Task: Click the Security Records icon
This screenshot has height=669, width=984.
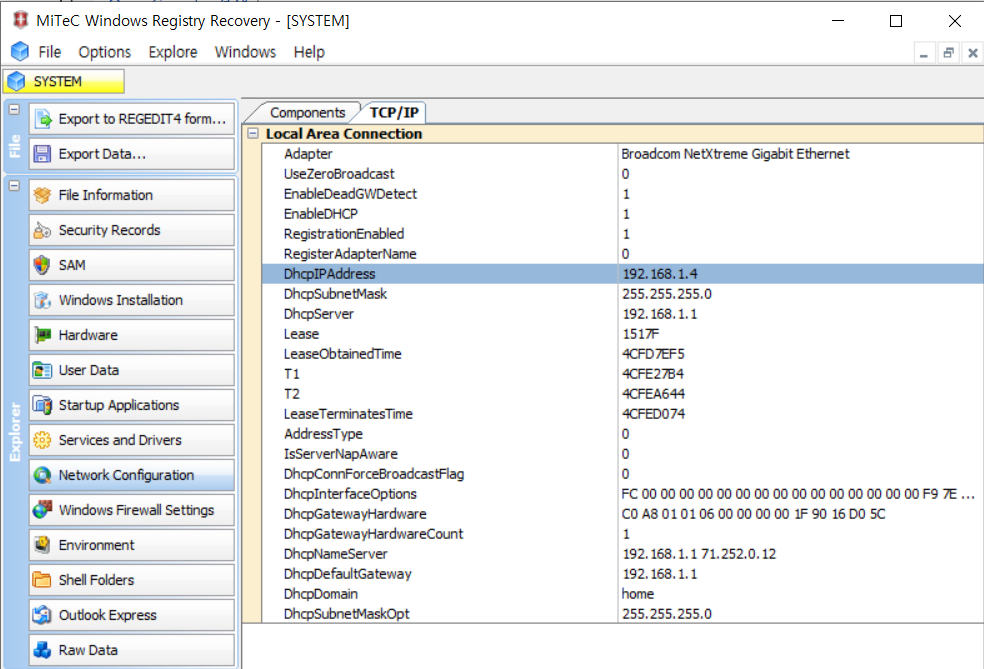Action: 43,230
